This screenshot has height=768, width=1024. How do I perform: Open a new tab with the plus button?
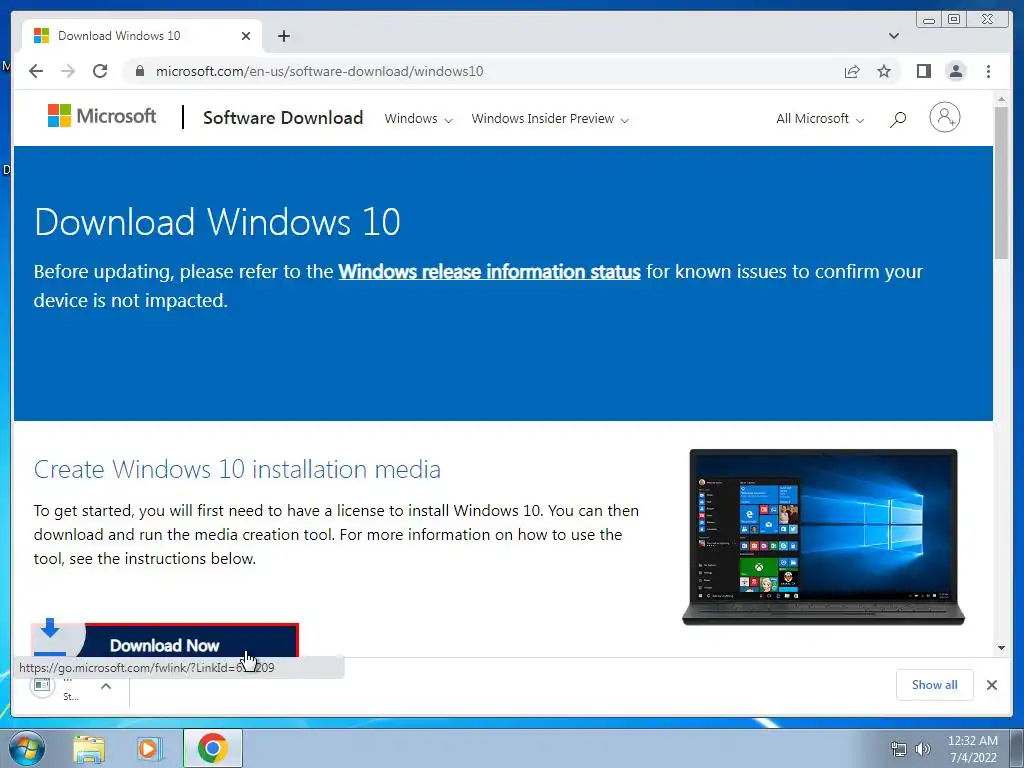283,36
